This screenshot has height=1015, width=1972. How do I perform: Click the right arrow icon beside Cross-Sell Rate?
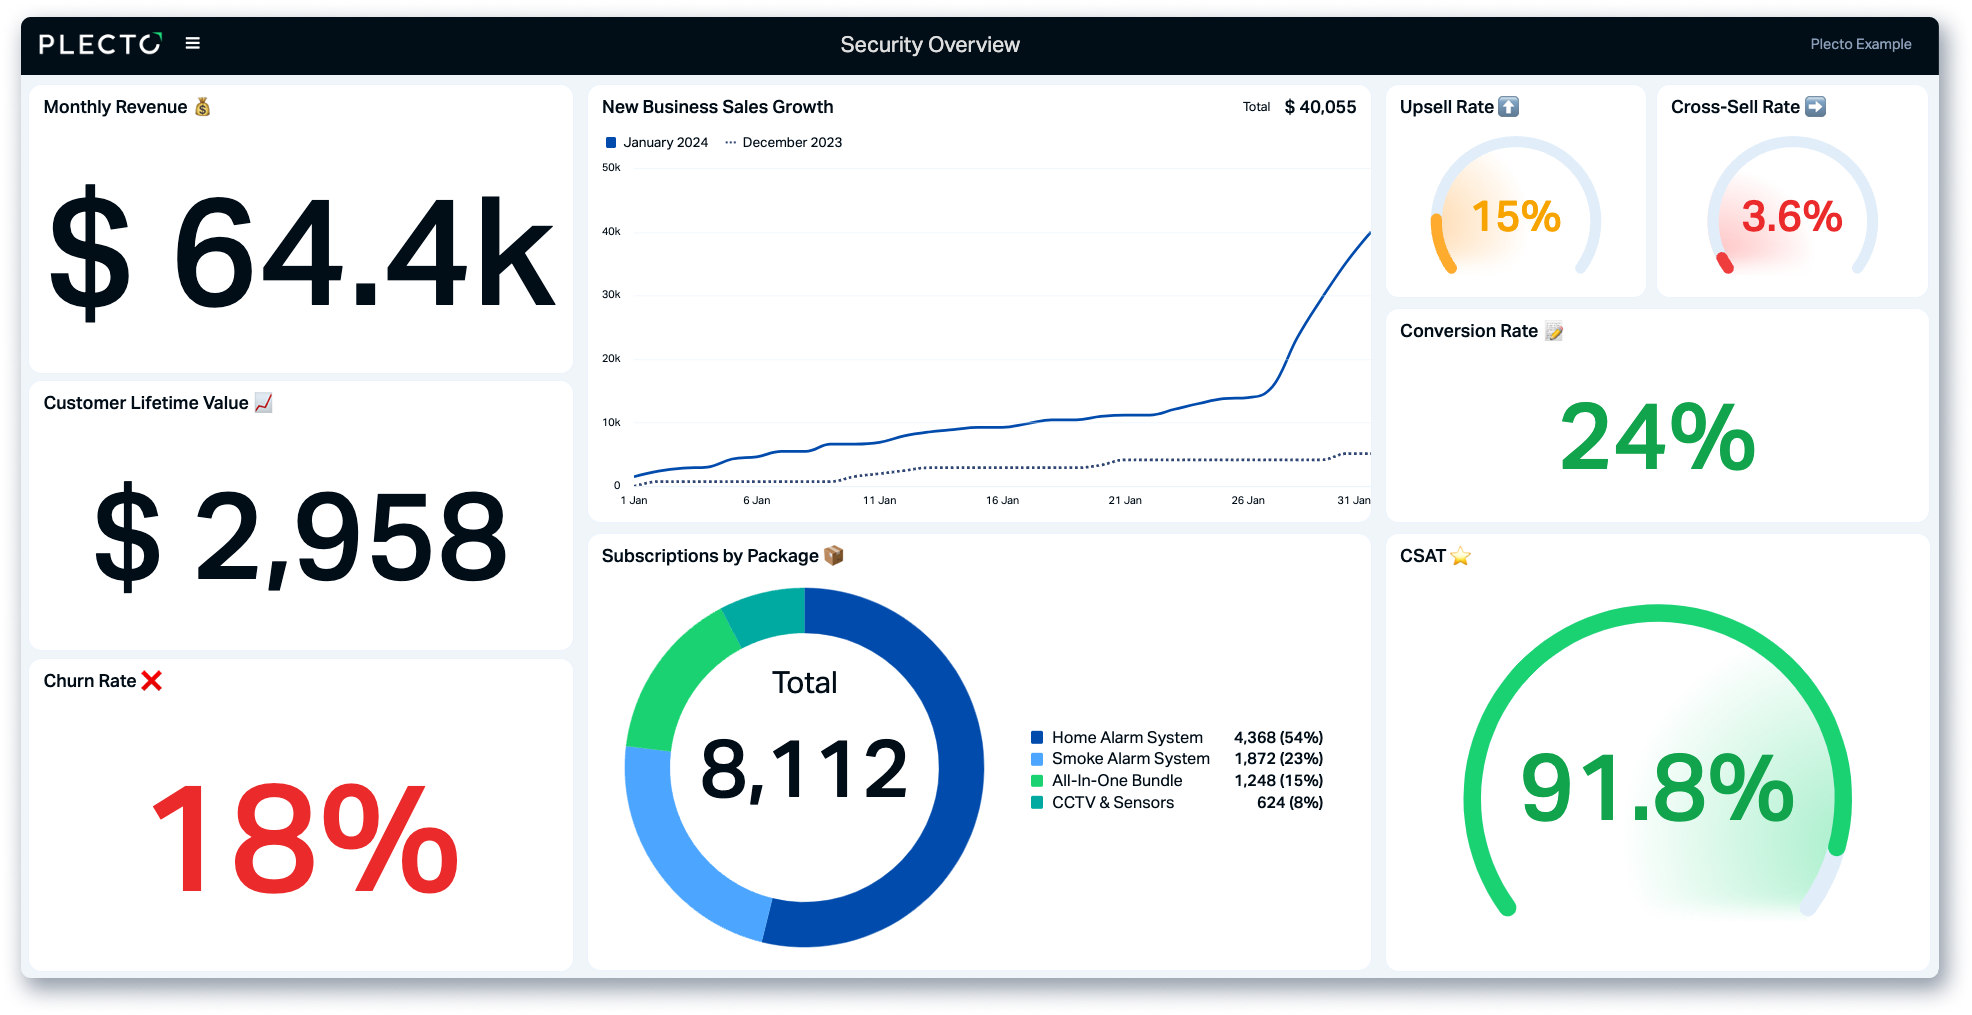point(1816,107)
